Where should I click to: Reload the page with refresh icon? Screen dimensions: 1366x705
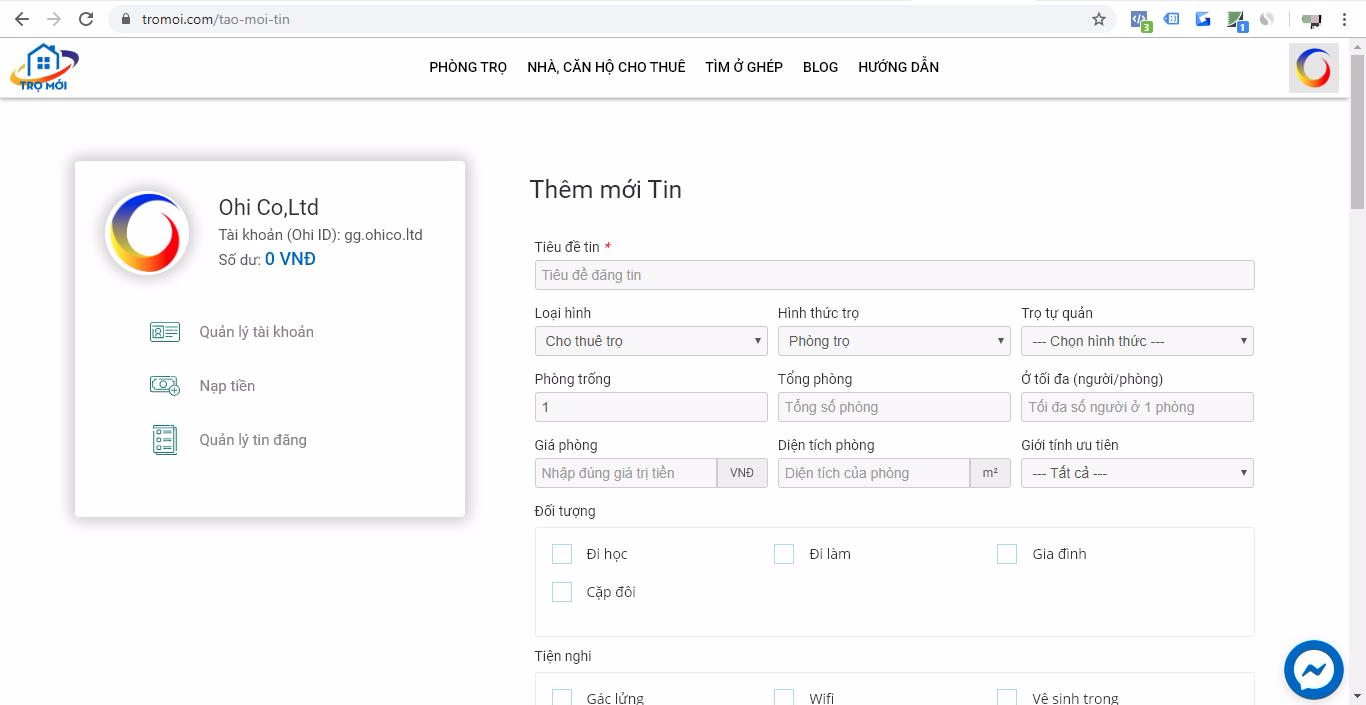point(86,19)
